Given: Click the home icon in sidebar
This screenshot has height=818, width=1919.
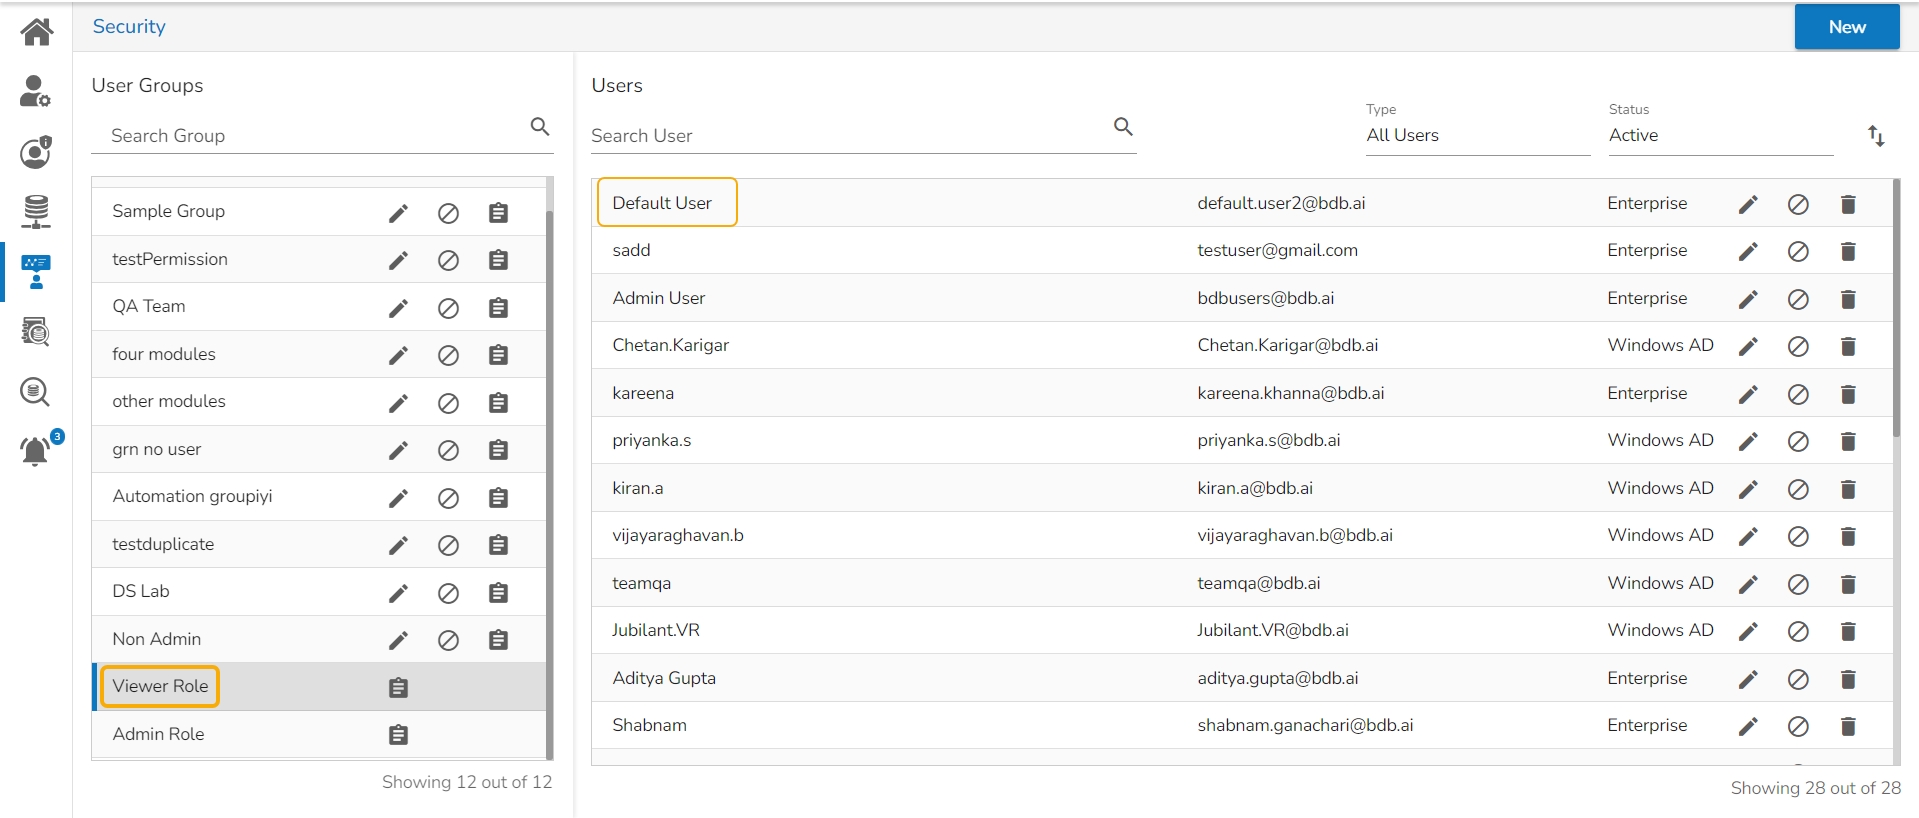Looking at the screenshot, I should pos(36,32).
